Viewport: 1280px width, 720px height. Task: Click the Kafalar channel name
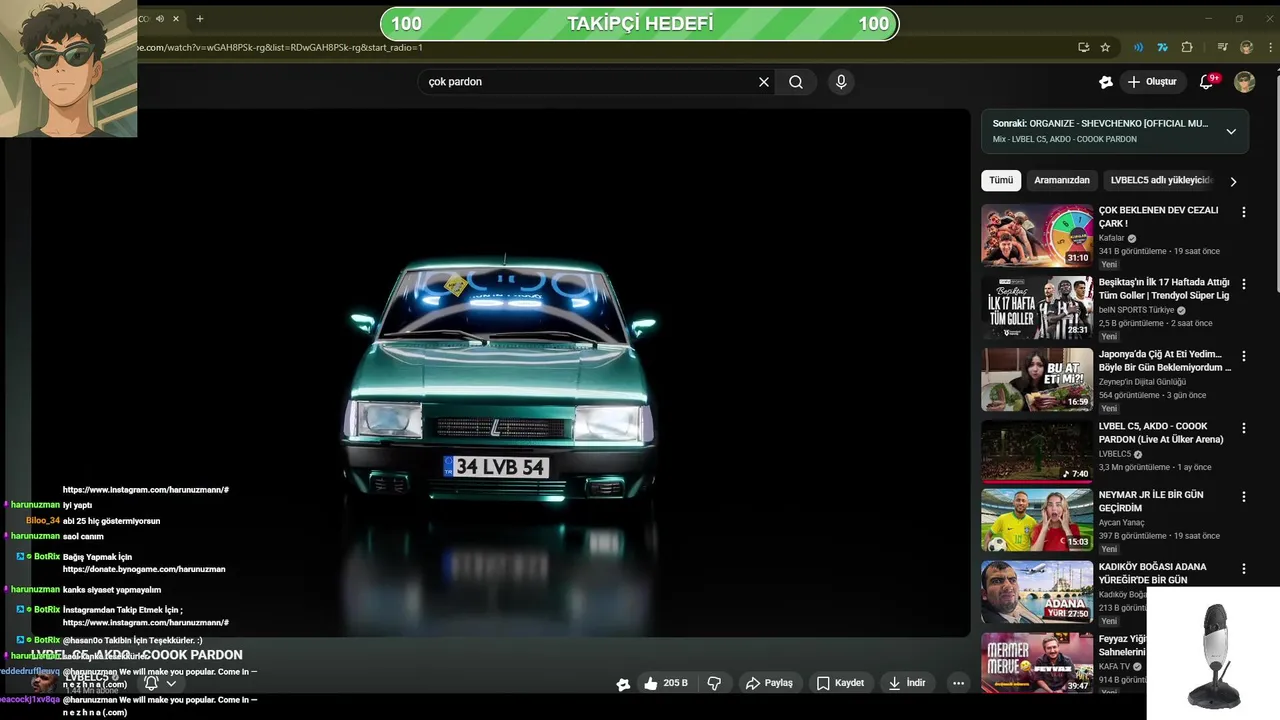[1111, 238]
